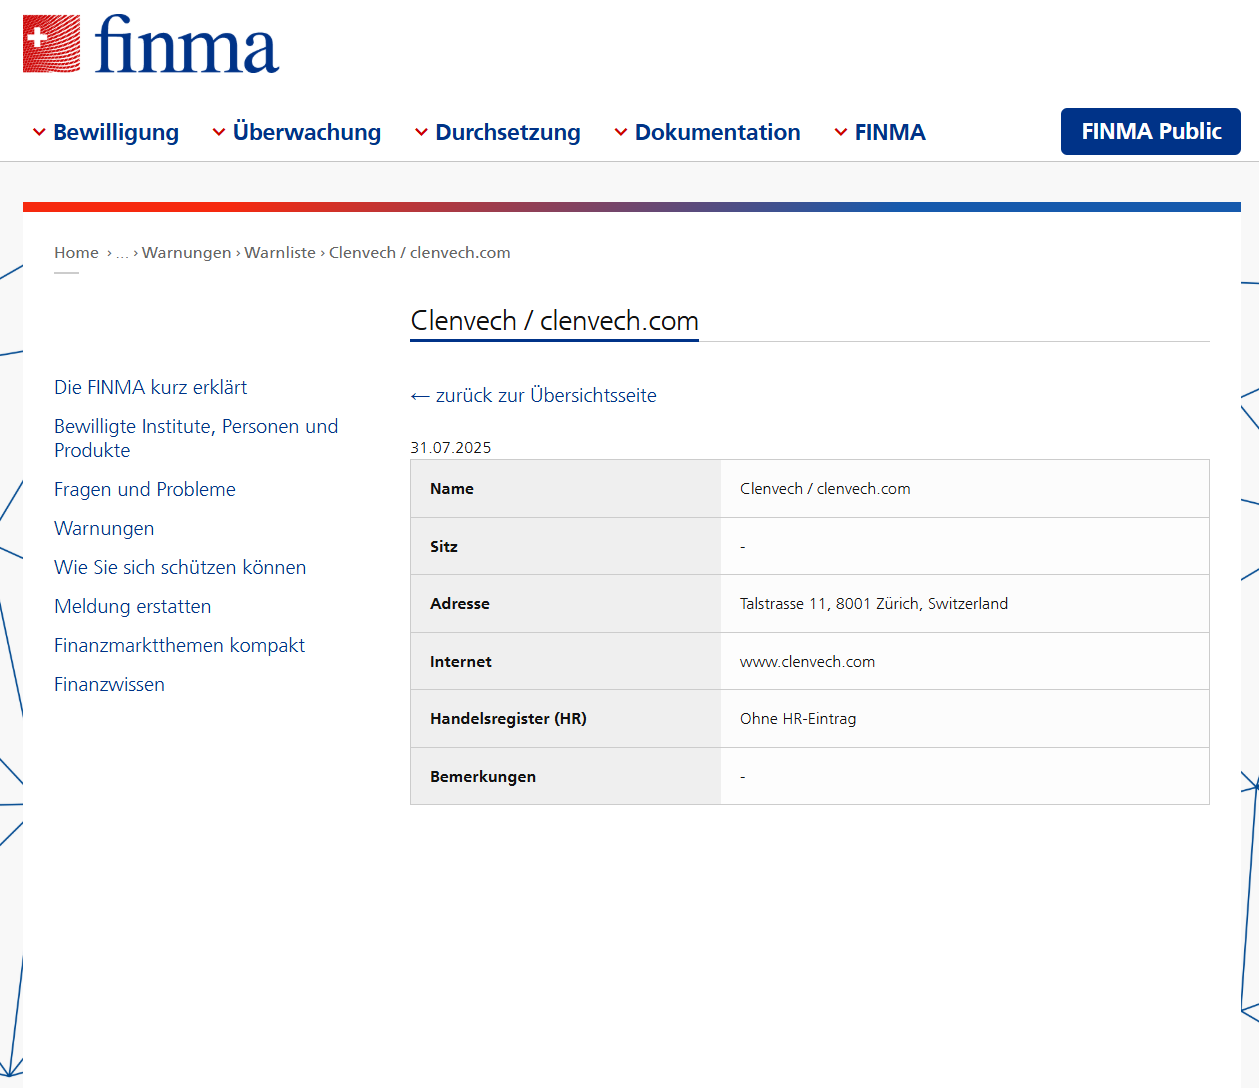Click the name value Clenvech / clenvech.com
This screenshot has width=1259, height=1088.
coord(825,489)
